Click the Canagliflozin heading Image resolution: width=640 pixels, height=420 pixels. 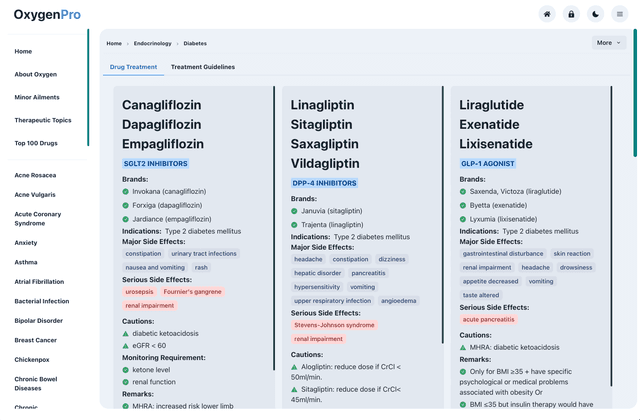pyautogui.click(x=162, y=105)
